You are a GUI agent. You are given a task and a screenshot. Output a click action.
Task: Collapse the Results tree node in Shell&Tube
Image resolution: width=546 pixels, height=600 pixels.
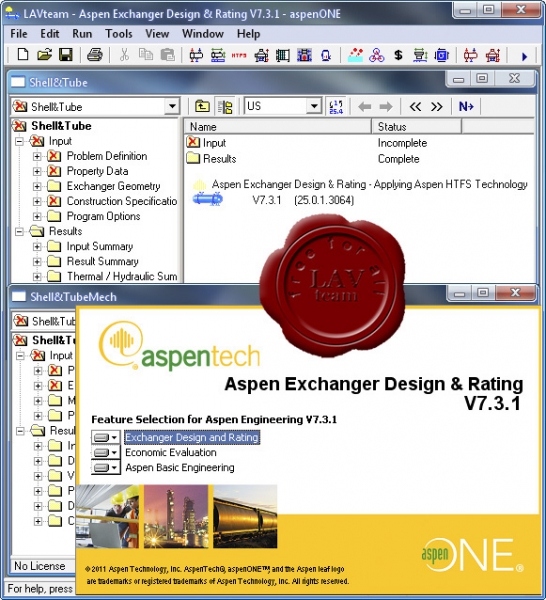pos(19,231)
